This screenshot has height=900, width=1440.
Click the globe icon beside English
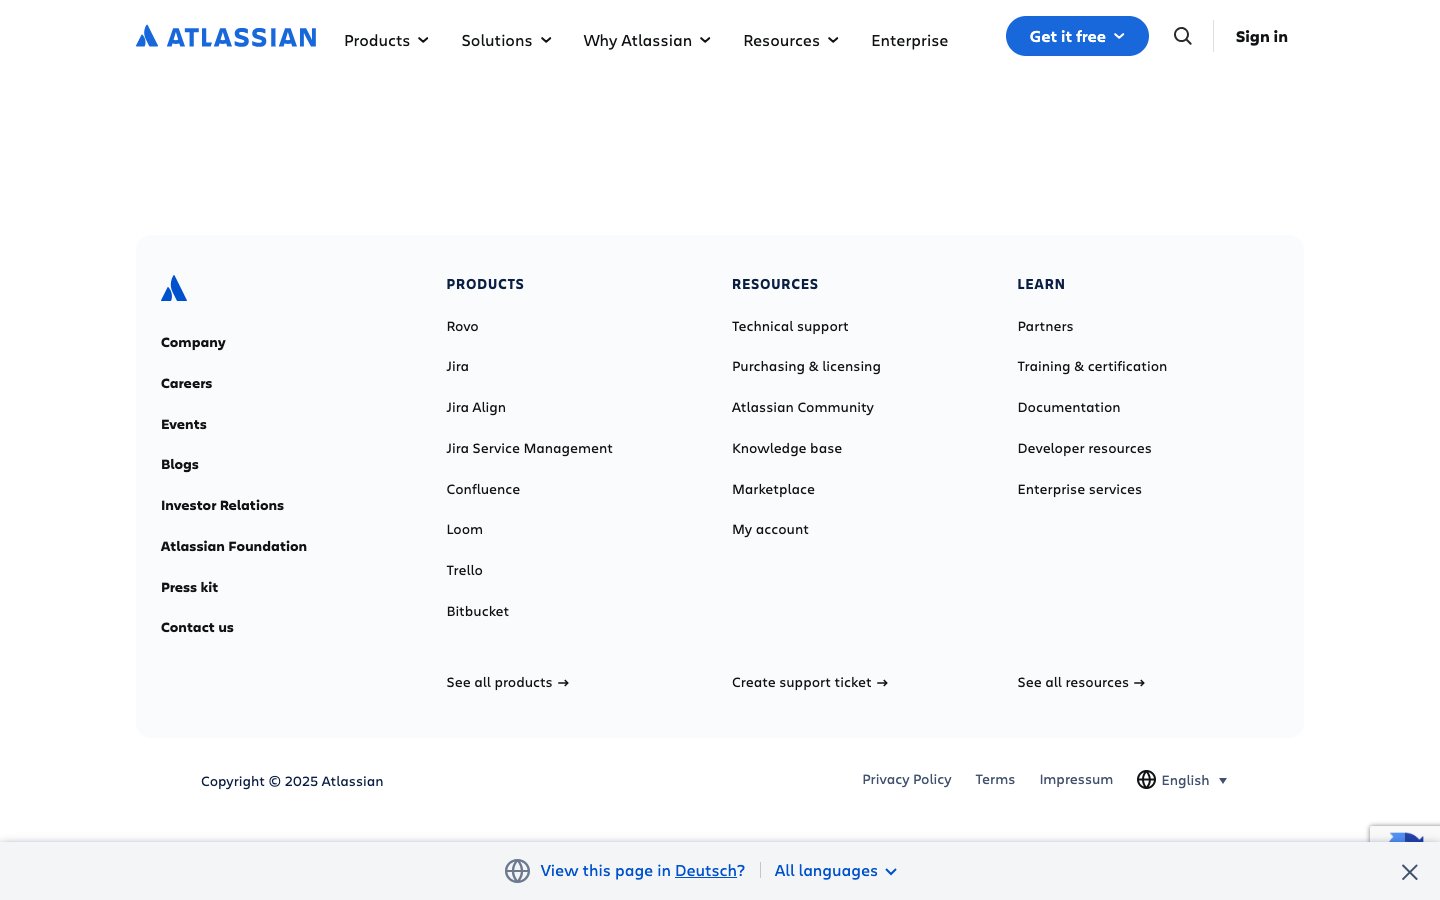1146,780
